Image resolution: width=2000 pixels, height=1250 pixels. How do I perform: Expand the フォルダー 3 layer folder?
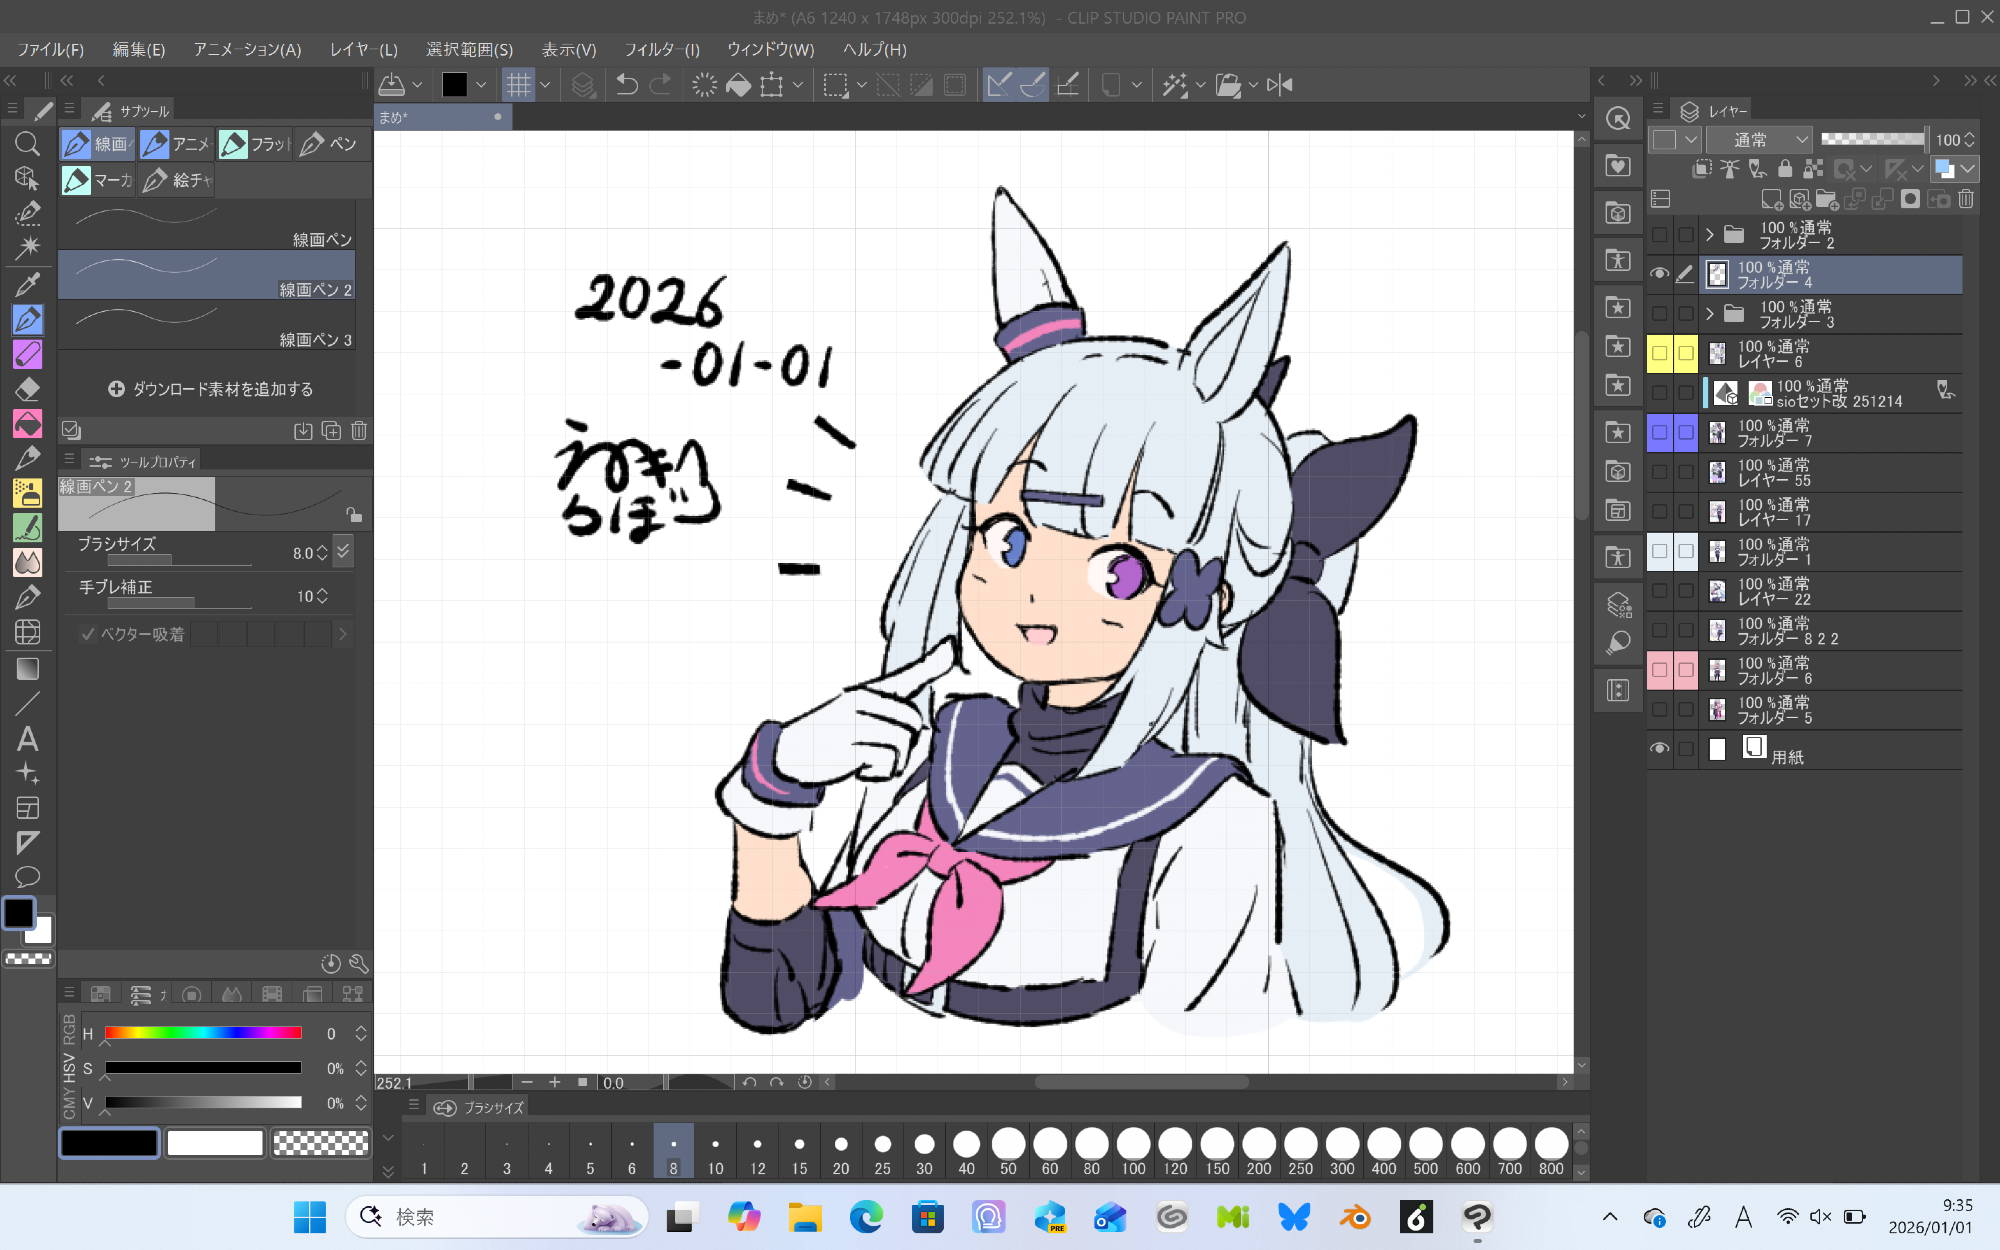(1710, 314)
